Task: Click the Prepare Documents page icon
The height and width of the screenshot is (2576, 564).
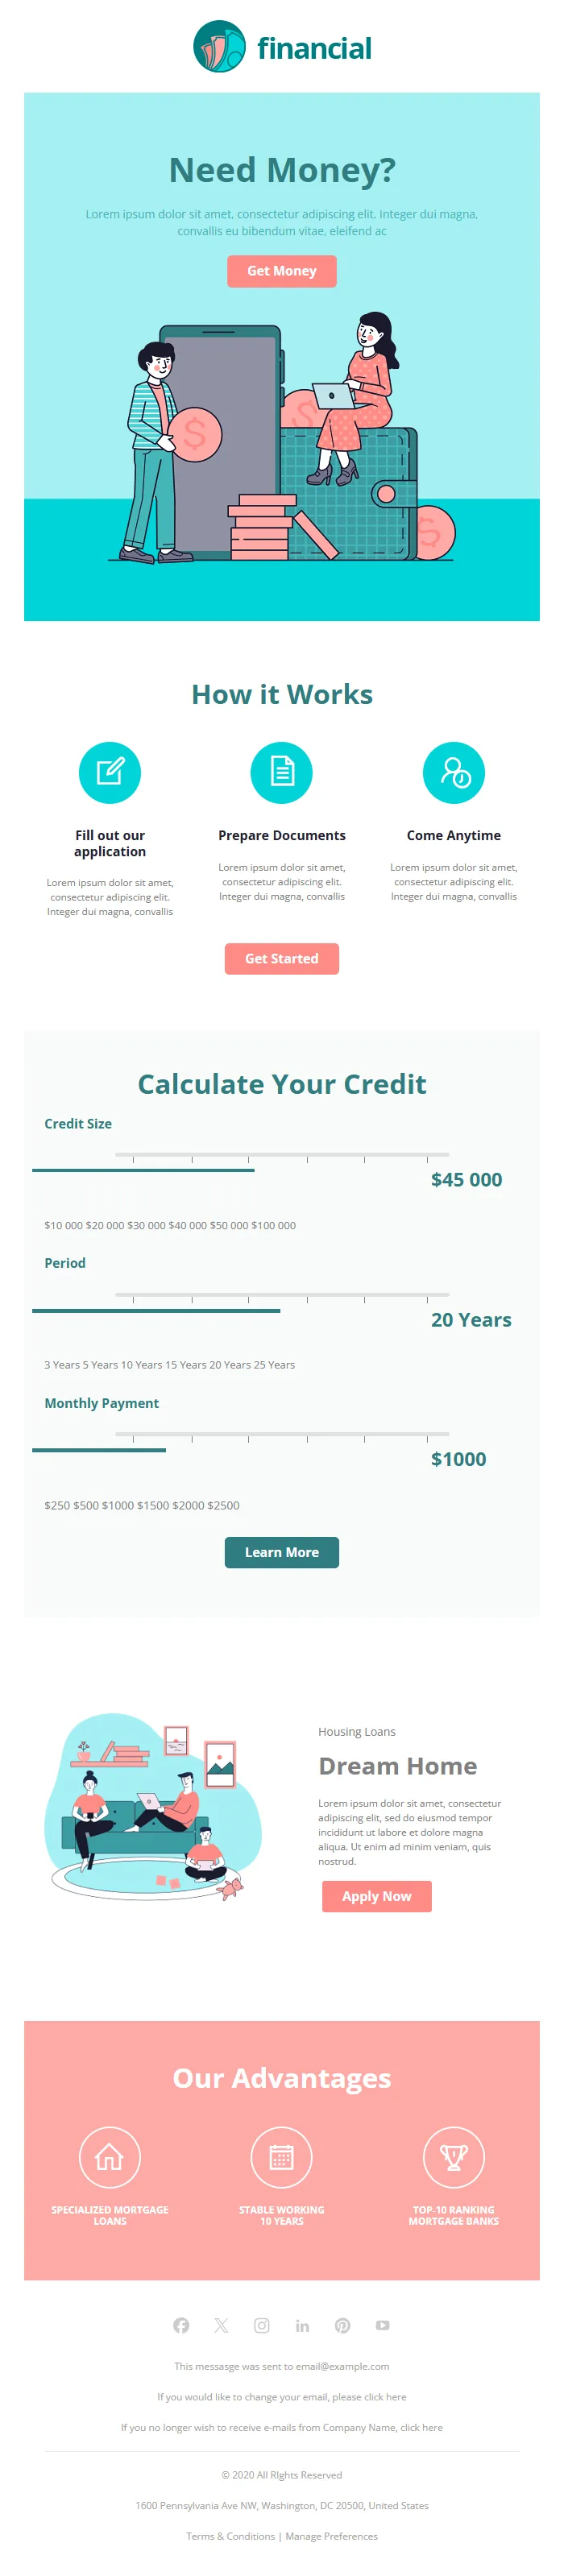Action: tap(282, 772)
